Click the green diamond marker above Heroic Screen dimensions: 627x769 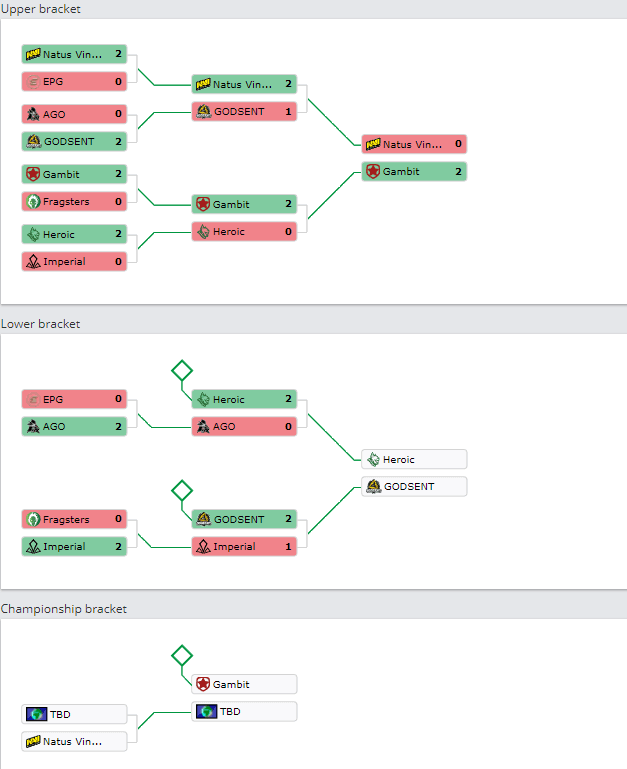point(182,371)
